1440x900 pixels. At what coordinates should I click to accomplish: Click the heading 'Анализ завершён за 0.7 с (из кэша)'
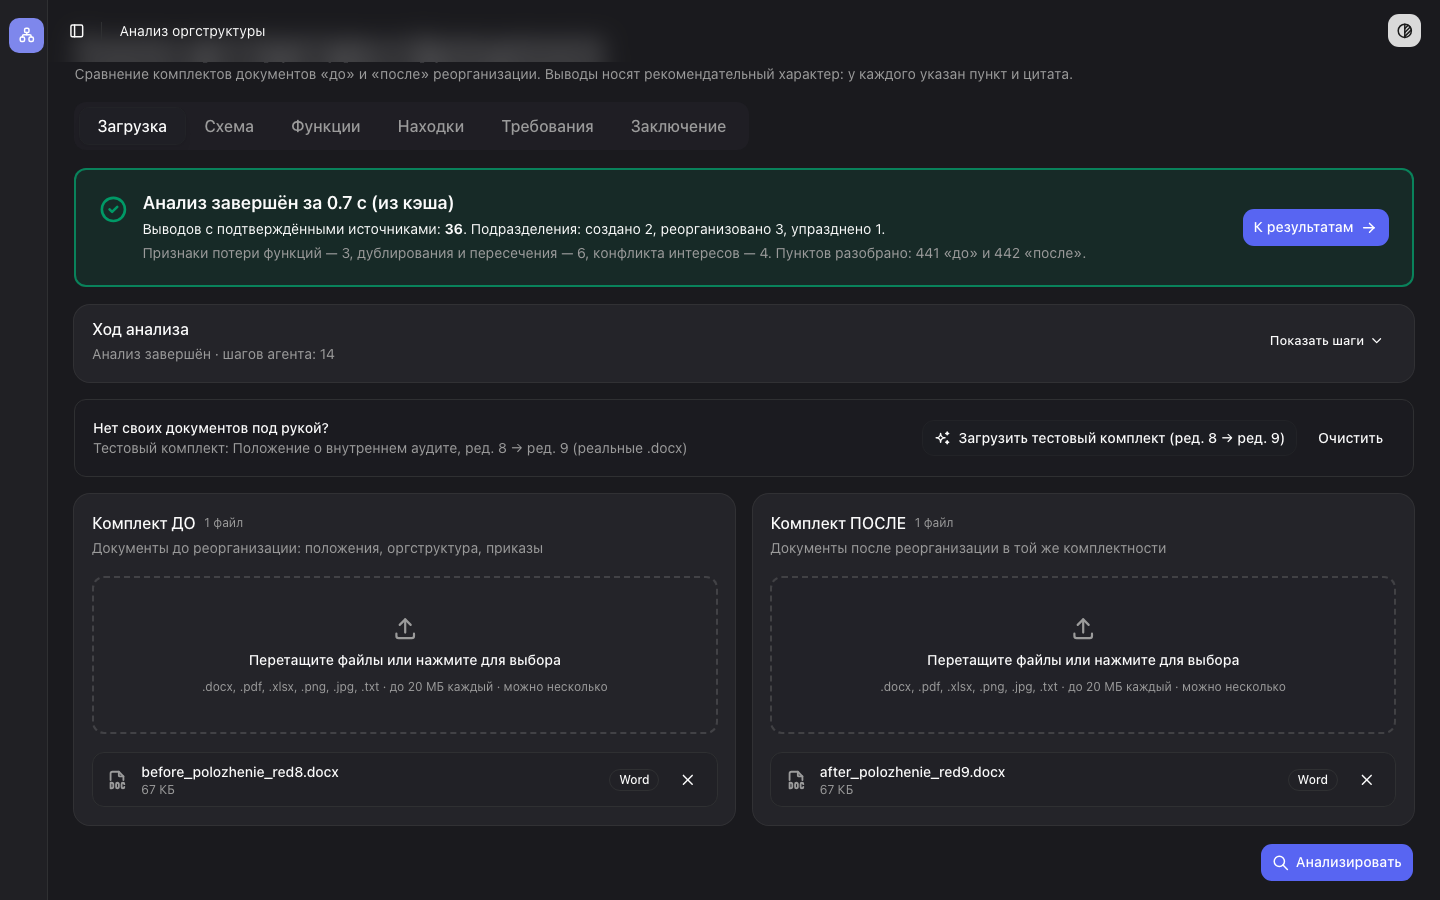[298, 203]
